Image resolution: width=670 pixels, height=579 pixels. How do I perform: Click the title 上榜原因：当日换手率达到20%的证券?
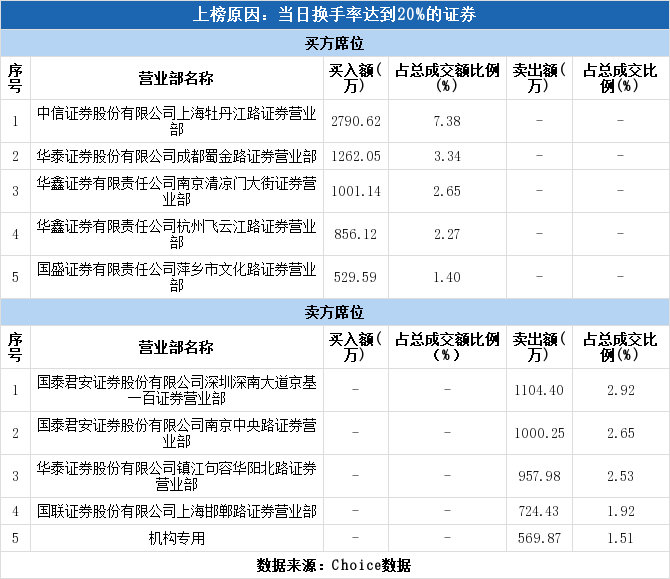pos(334,15)
